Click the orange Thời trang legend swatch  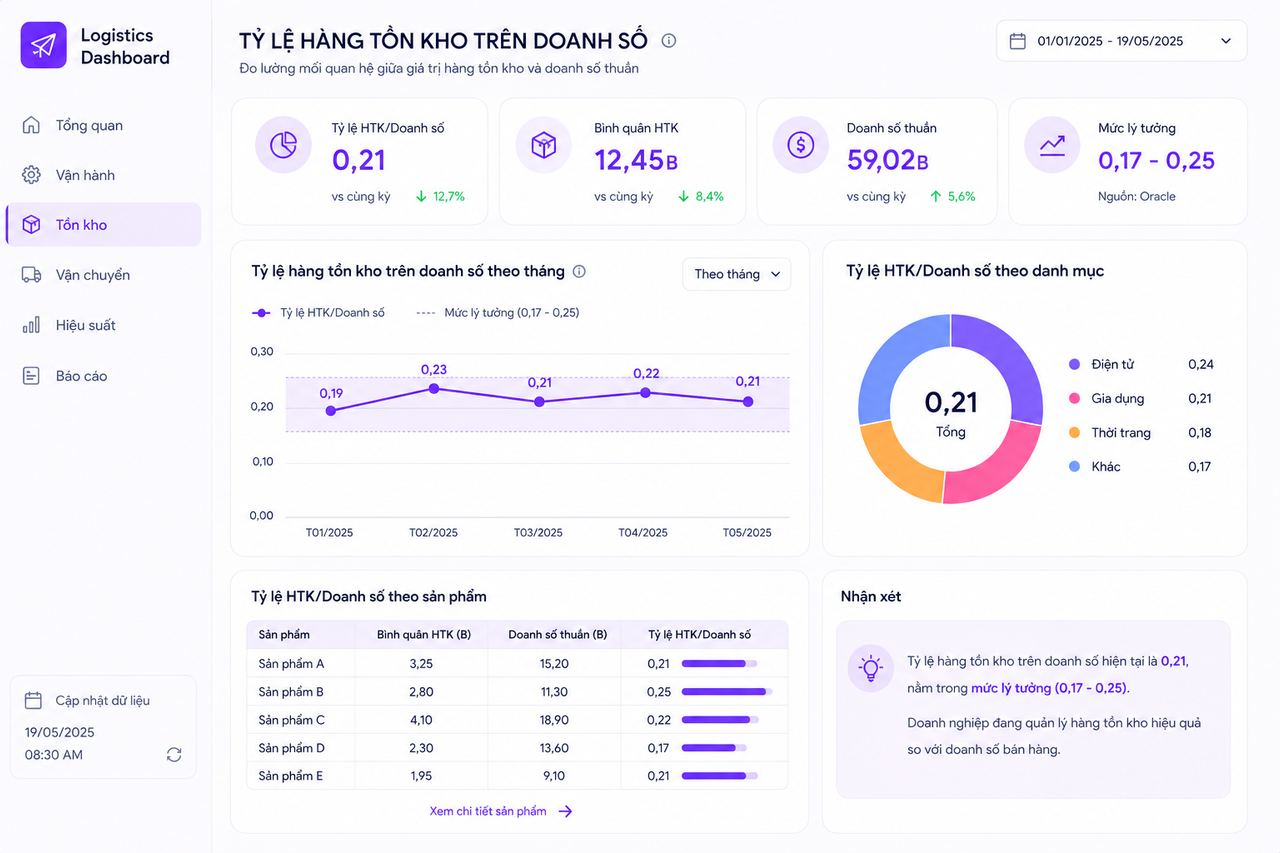(x=1074, y=433)
